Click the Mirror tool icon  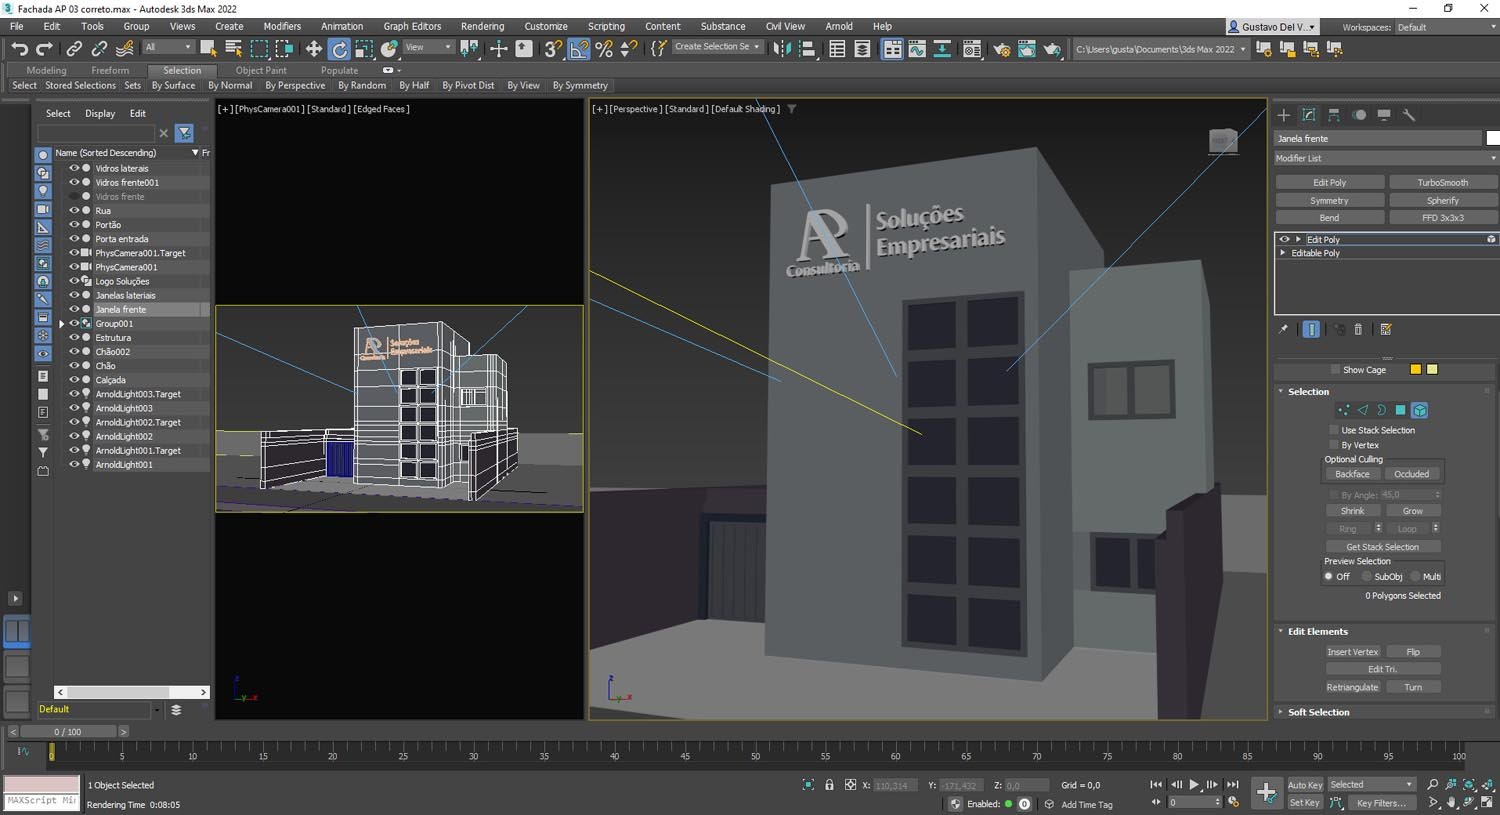pyautogui.click(x=782, y=48)
